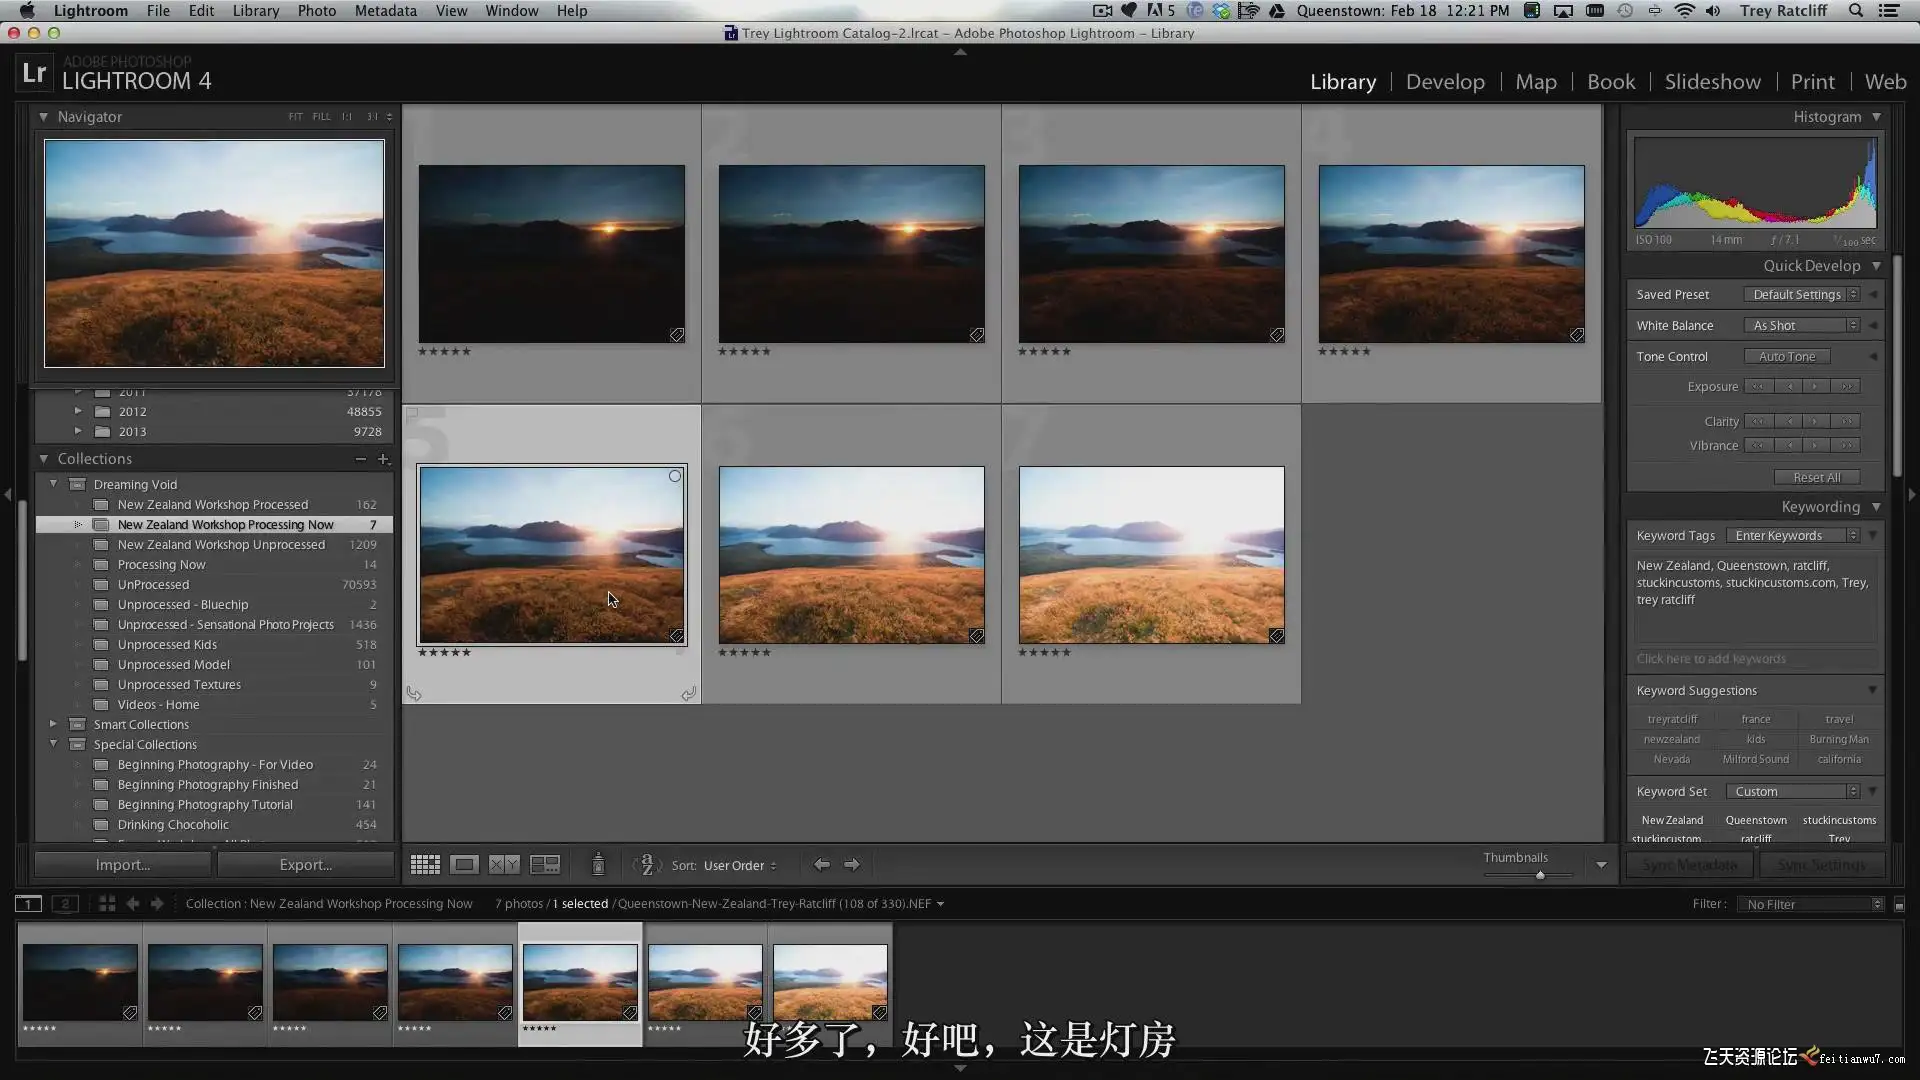Open the Library menu

tap(256, 11)
